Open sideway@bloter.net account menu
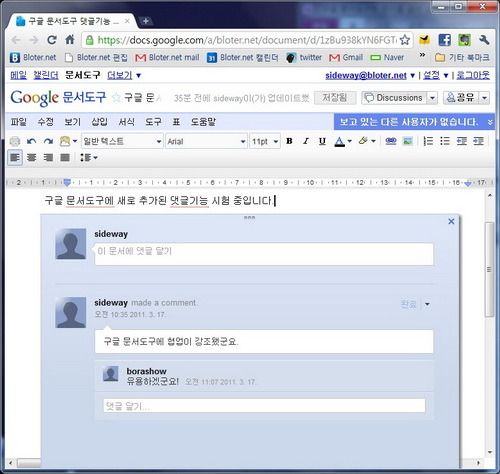This screenshot has height=474, width=500. pyautogui.click(x=370, y=75)
